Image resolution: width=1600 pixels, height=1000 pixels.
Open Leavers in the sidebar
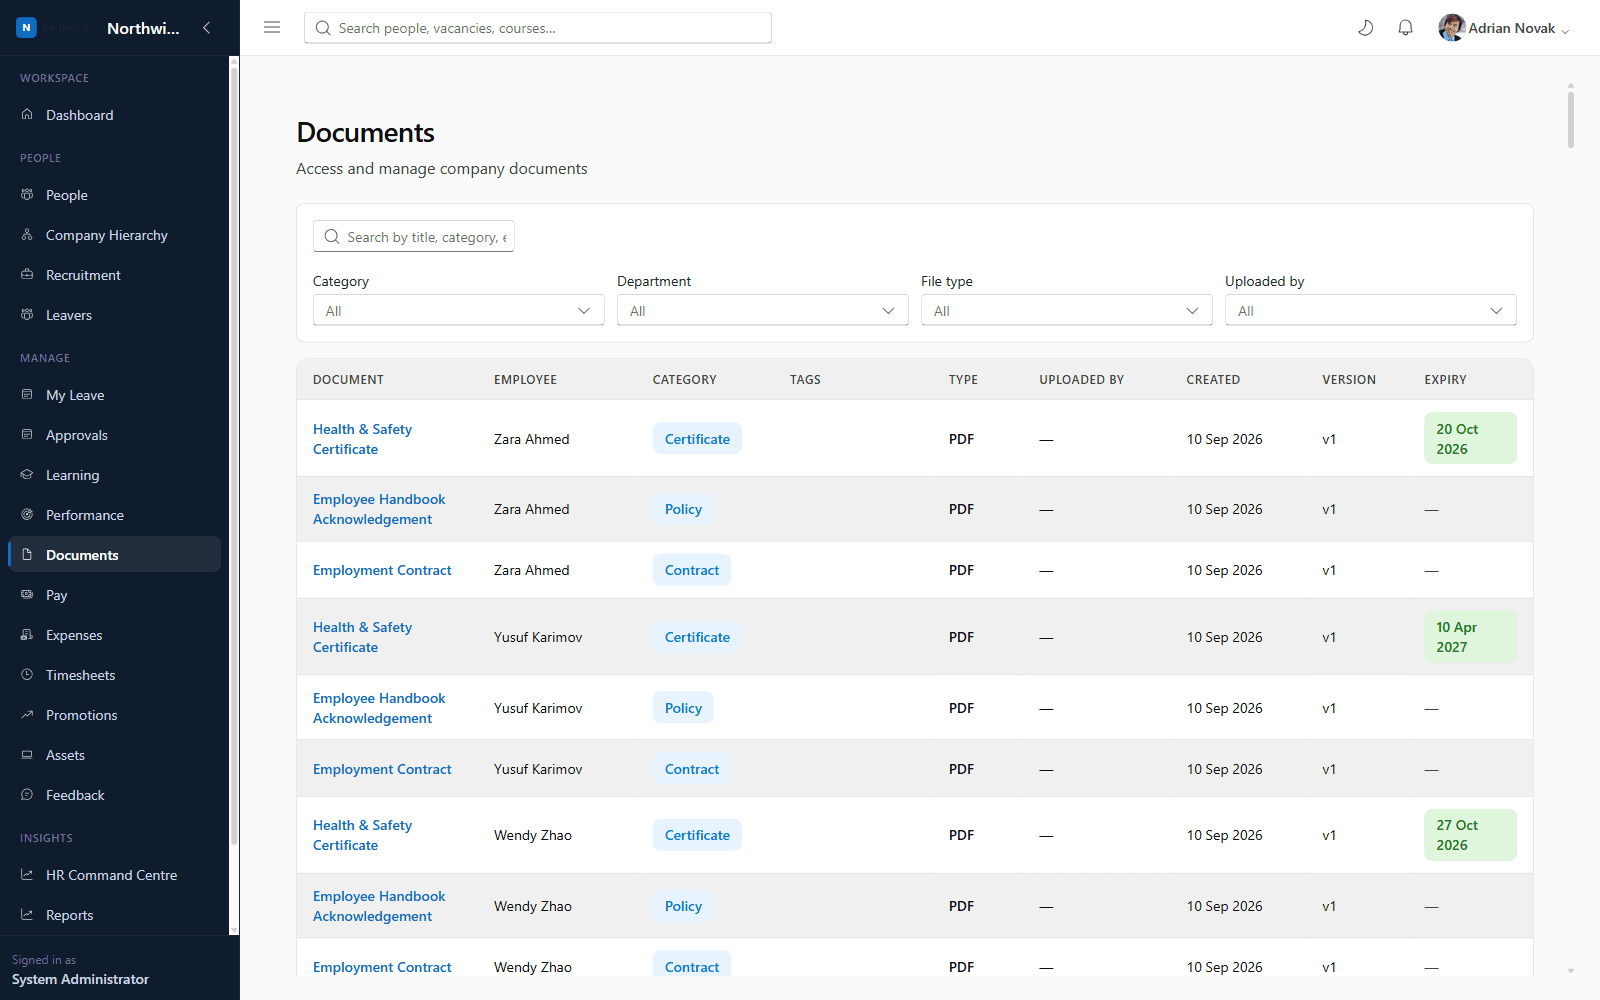pyautogui.click(x=114, y=315)
